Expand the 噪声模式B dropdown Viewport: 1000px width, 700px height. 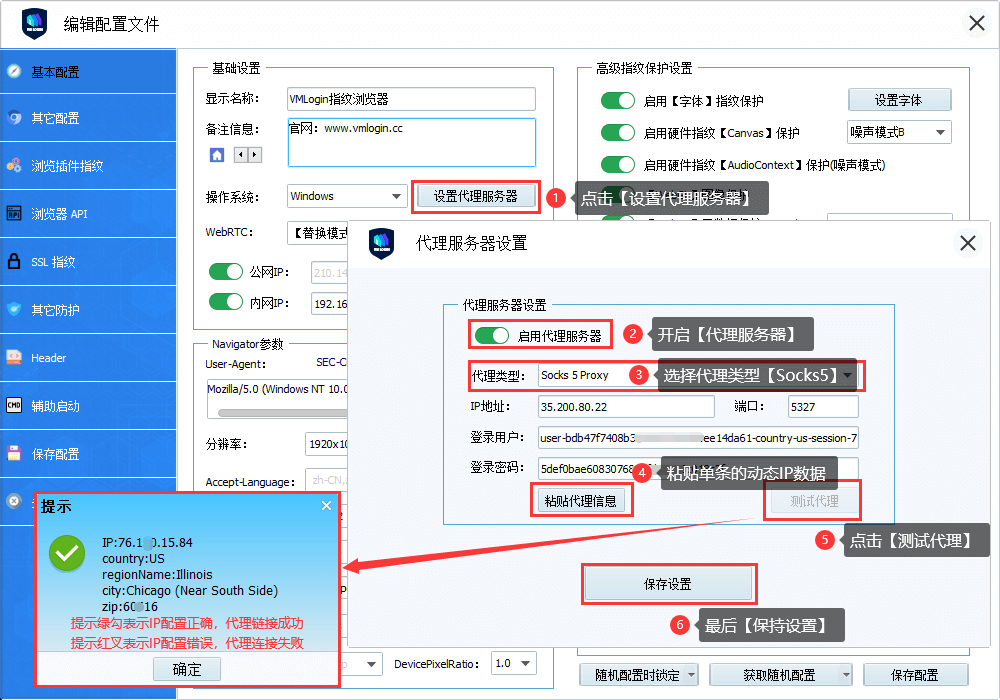(x=899, y=133)
